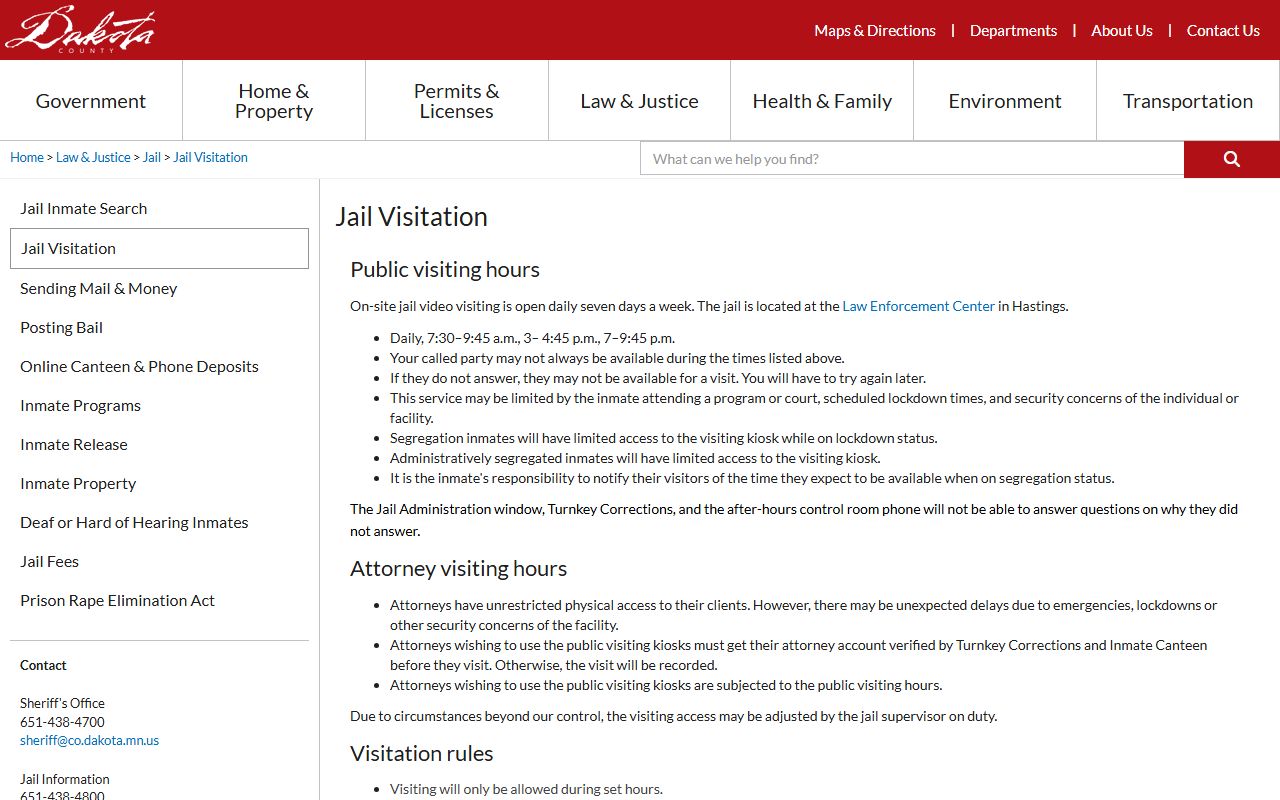Viewport: 1280px width, 800px height.
Task: Click "It is the inmate's responsibility" bullet
Action: click(752, 478)
